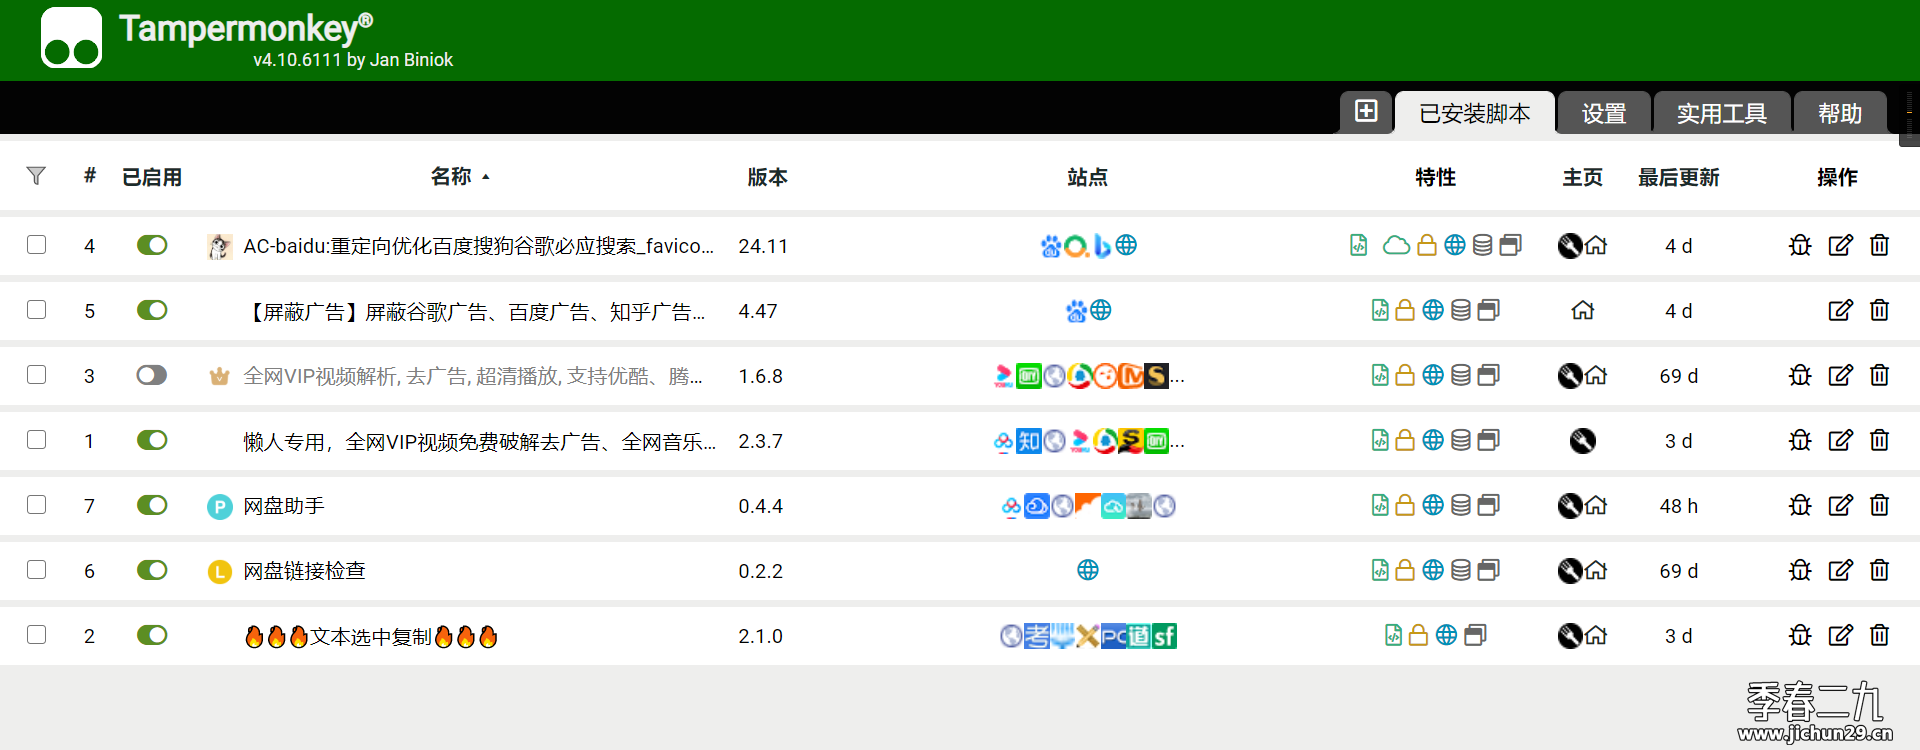Select checkbox for 懒人专用 script row
The width and height of the screenshot is (1920, 750).
point(37,440)
